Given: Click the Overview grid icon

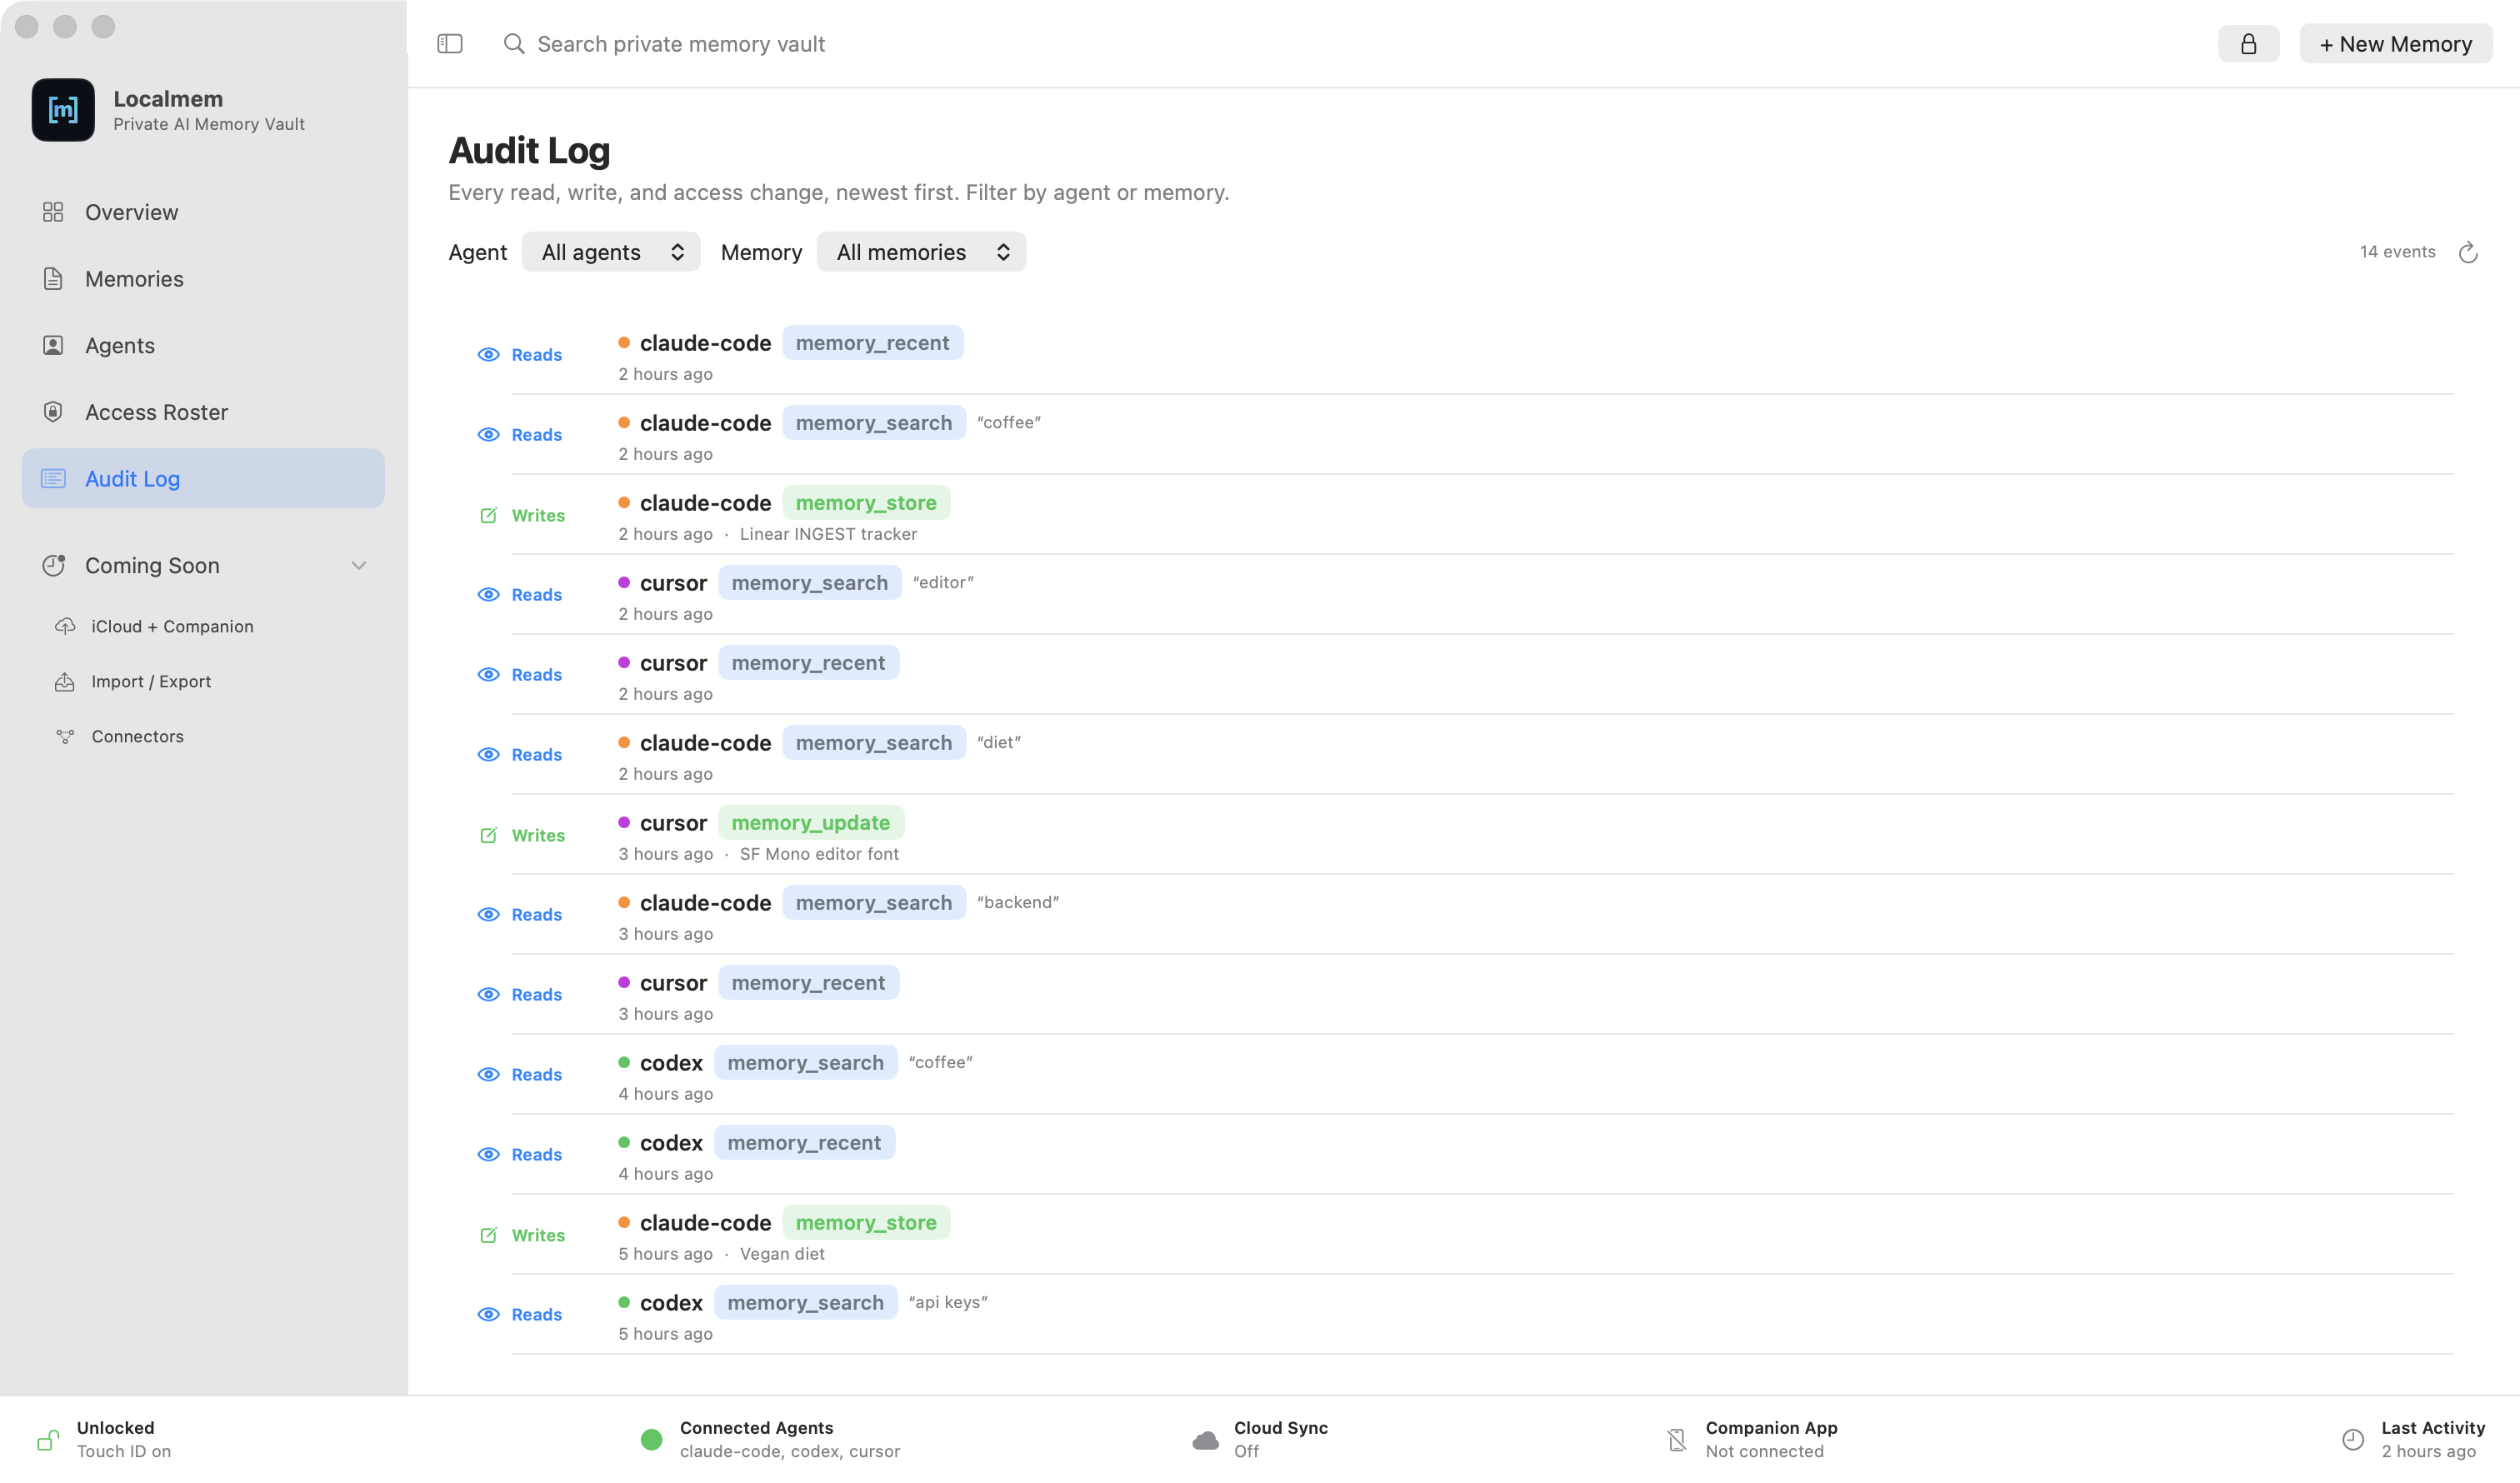Looking at the screenshot, I should tap(53, 212).
